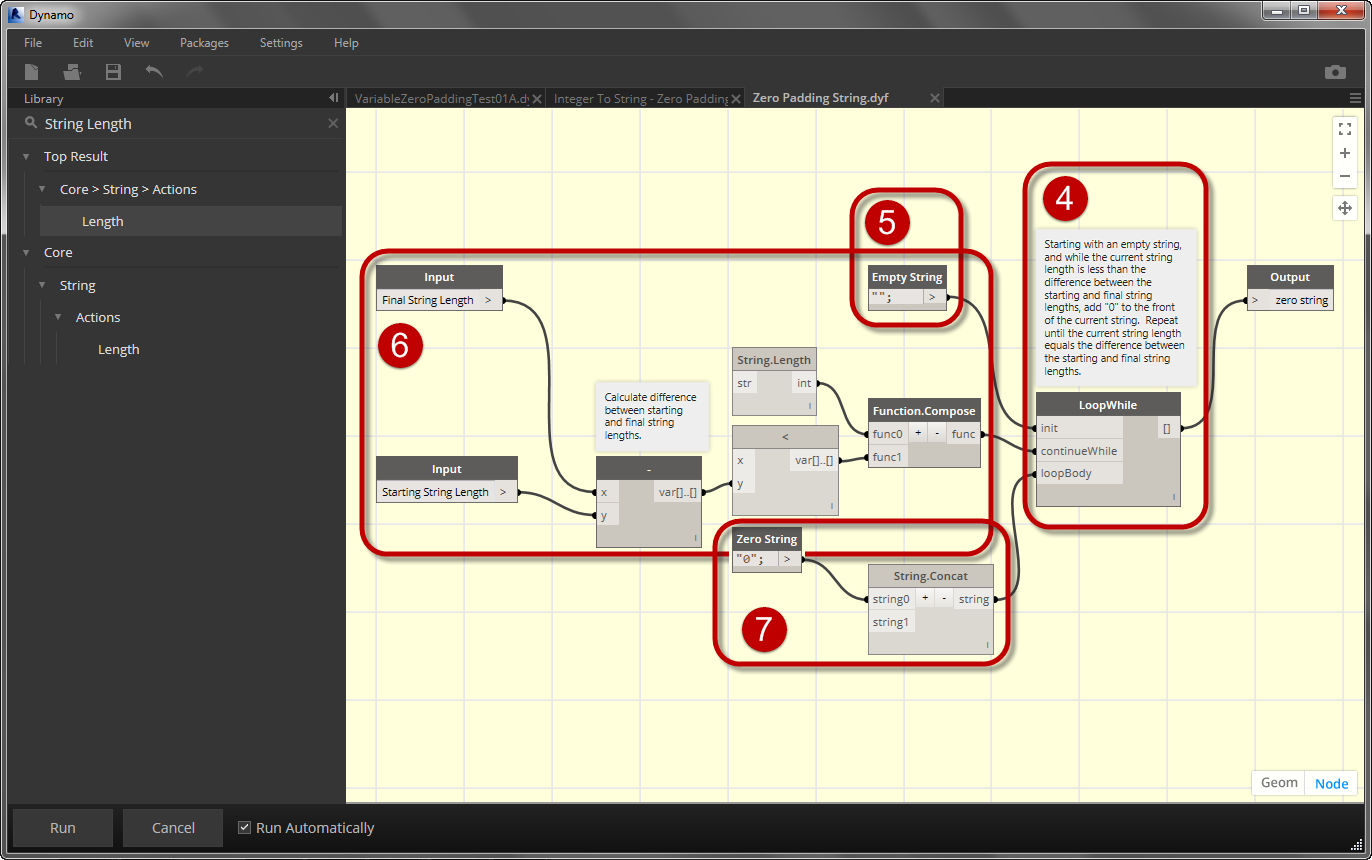
Task: Remove string input on String.Concat minus
Action: coord(944,598)
